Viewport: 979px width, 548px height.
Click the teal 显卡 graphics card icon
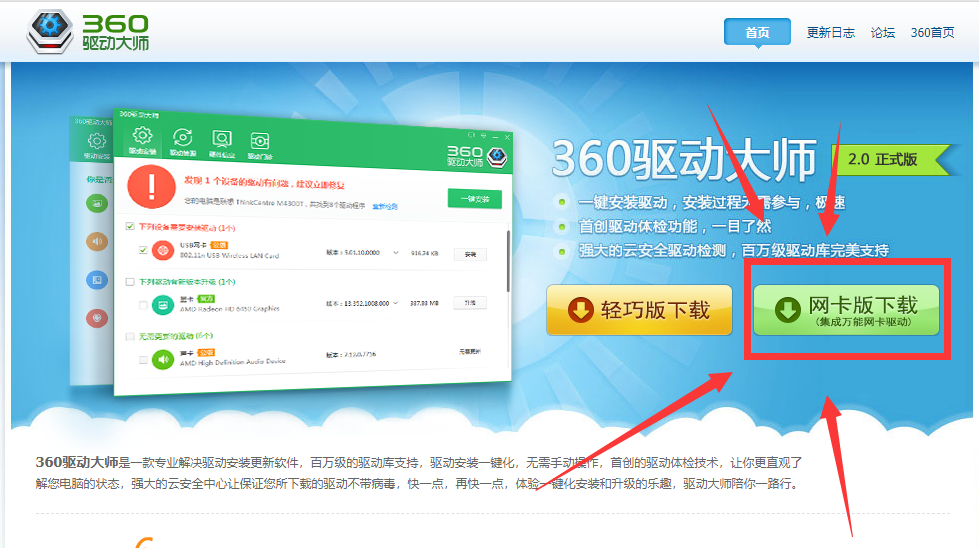[163, 305]
